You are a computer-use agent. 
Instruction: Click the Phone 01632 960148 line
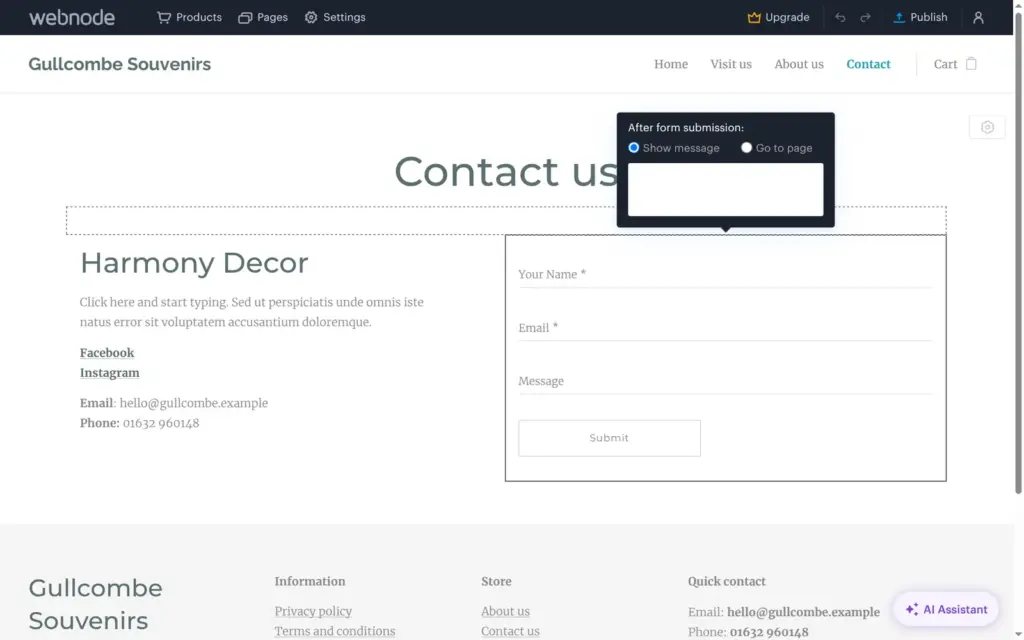(139, 423)
